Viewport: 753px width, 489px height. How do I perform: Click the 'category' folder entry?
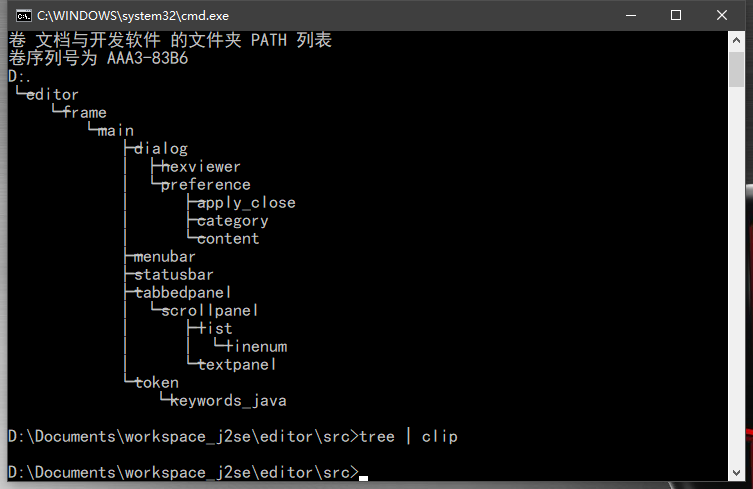click(233, 221)
